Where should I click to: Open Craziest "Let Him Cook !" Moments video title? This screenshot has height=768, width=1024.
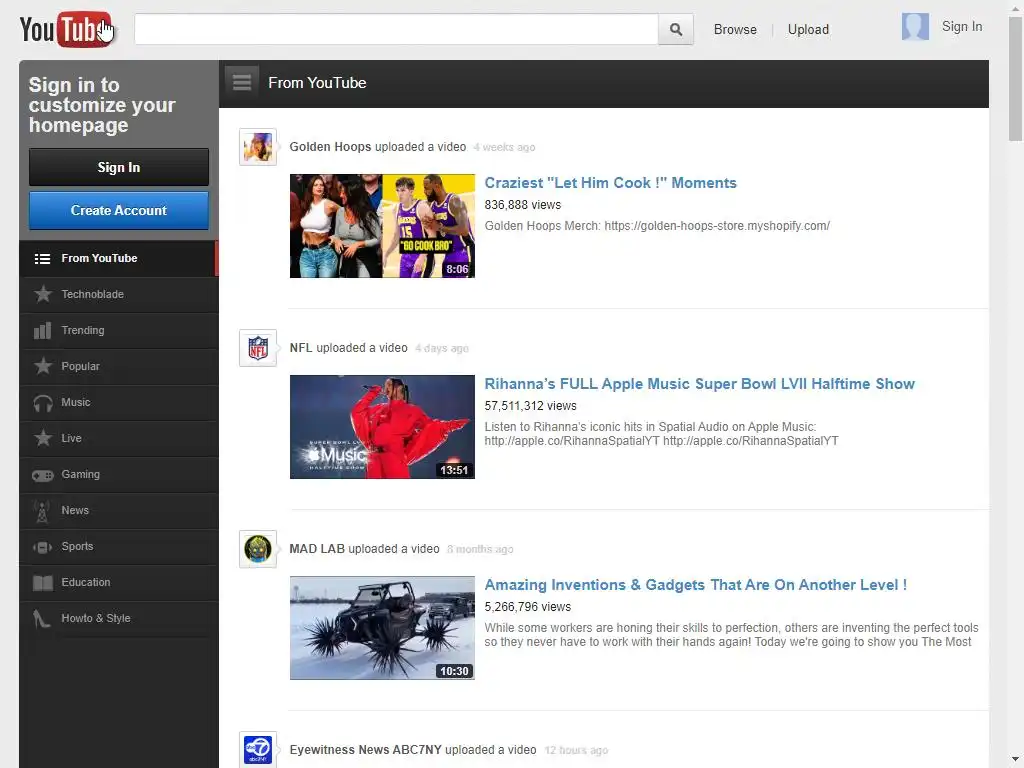610,183
